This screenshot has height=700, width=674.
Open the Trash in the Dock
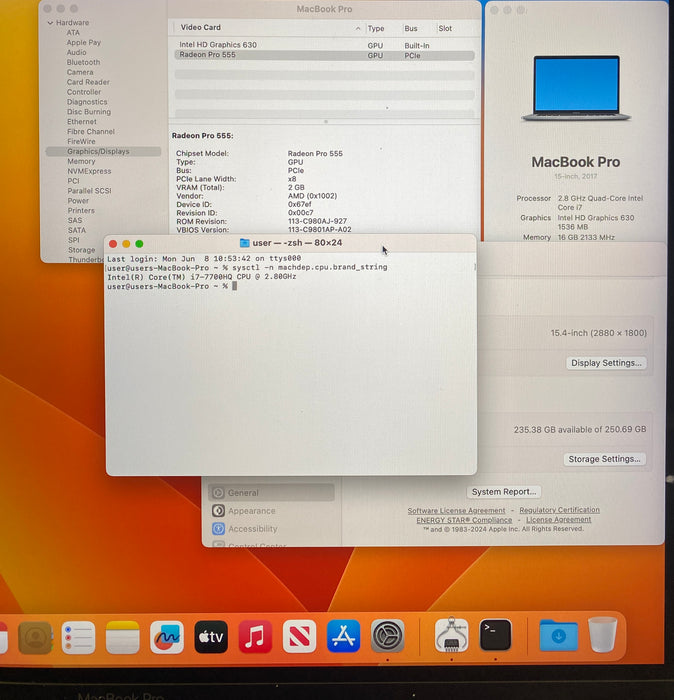(603, 634)
